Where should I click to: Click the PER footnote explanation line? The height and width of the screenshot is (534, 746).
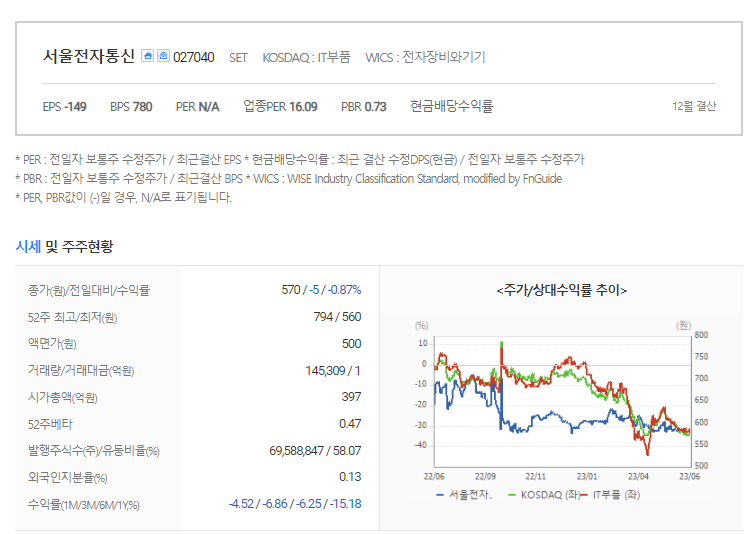[x=300, y=159]
